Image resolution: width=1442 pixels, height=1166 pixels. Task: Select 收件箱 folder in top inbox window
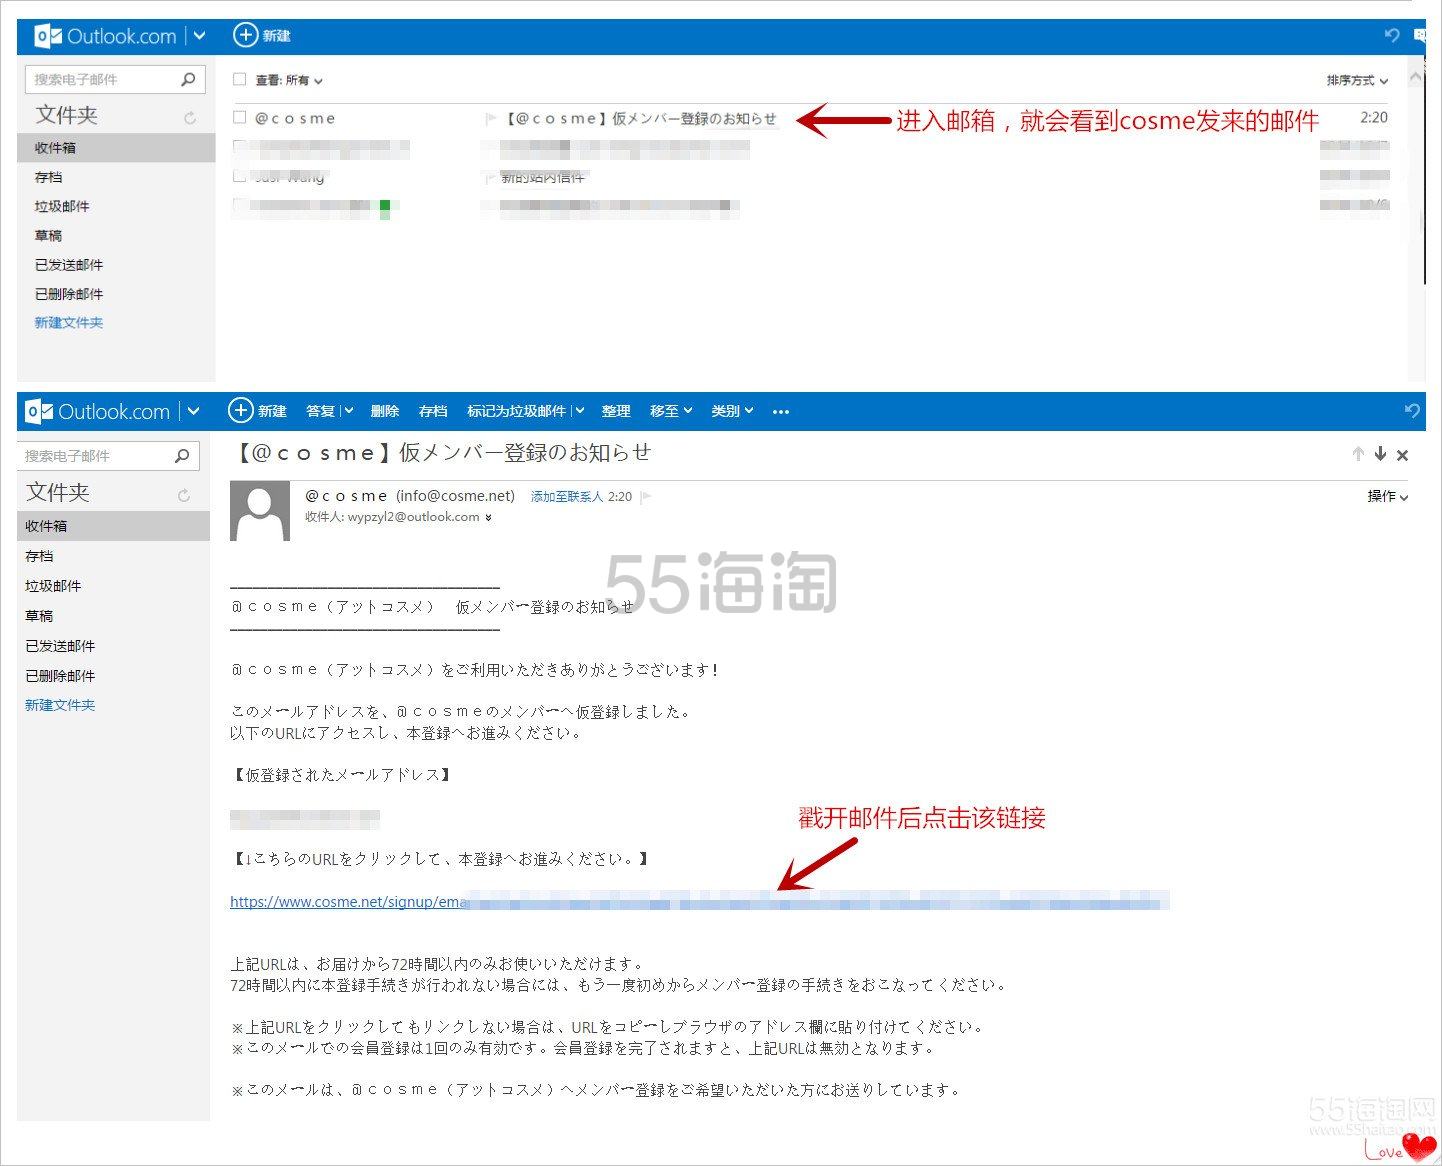click(116, 147)
